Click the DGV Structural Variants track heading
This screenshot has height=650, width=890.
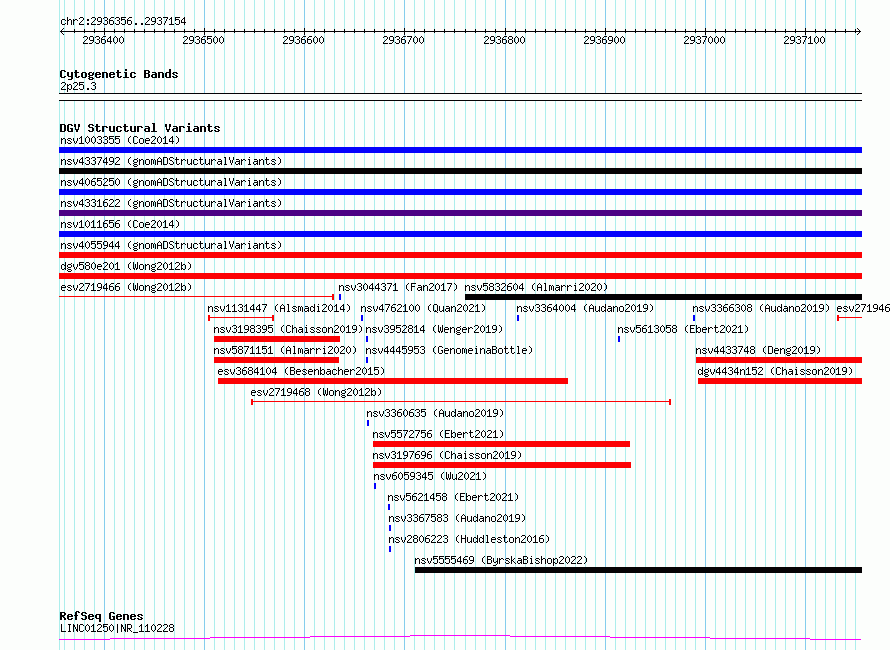[140, 128]
